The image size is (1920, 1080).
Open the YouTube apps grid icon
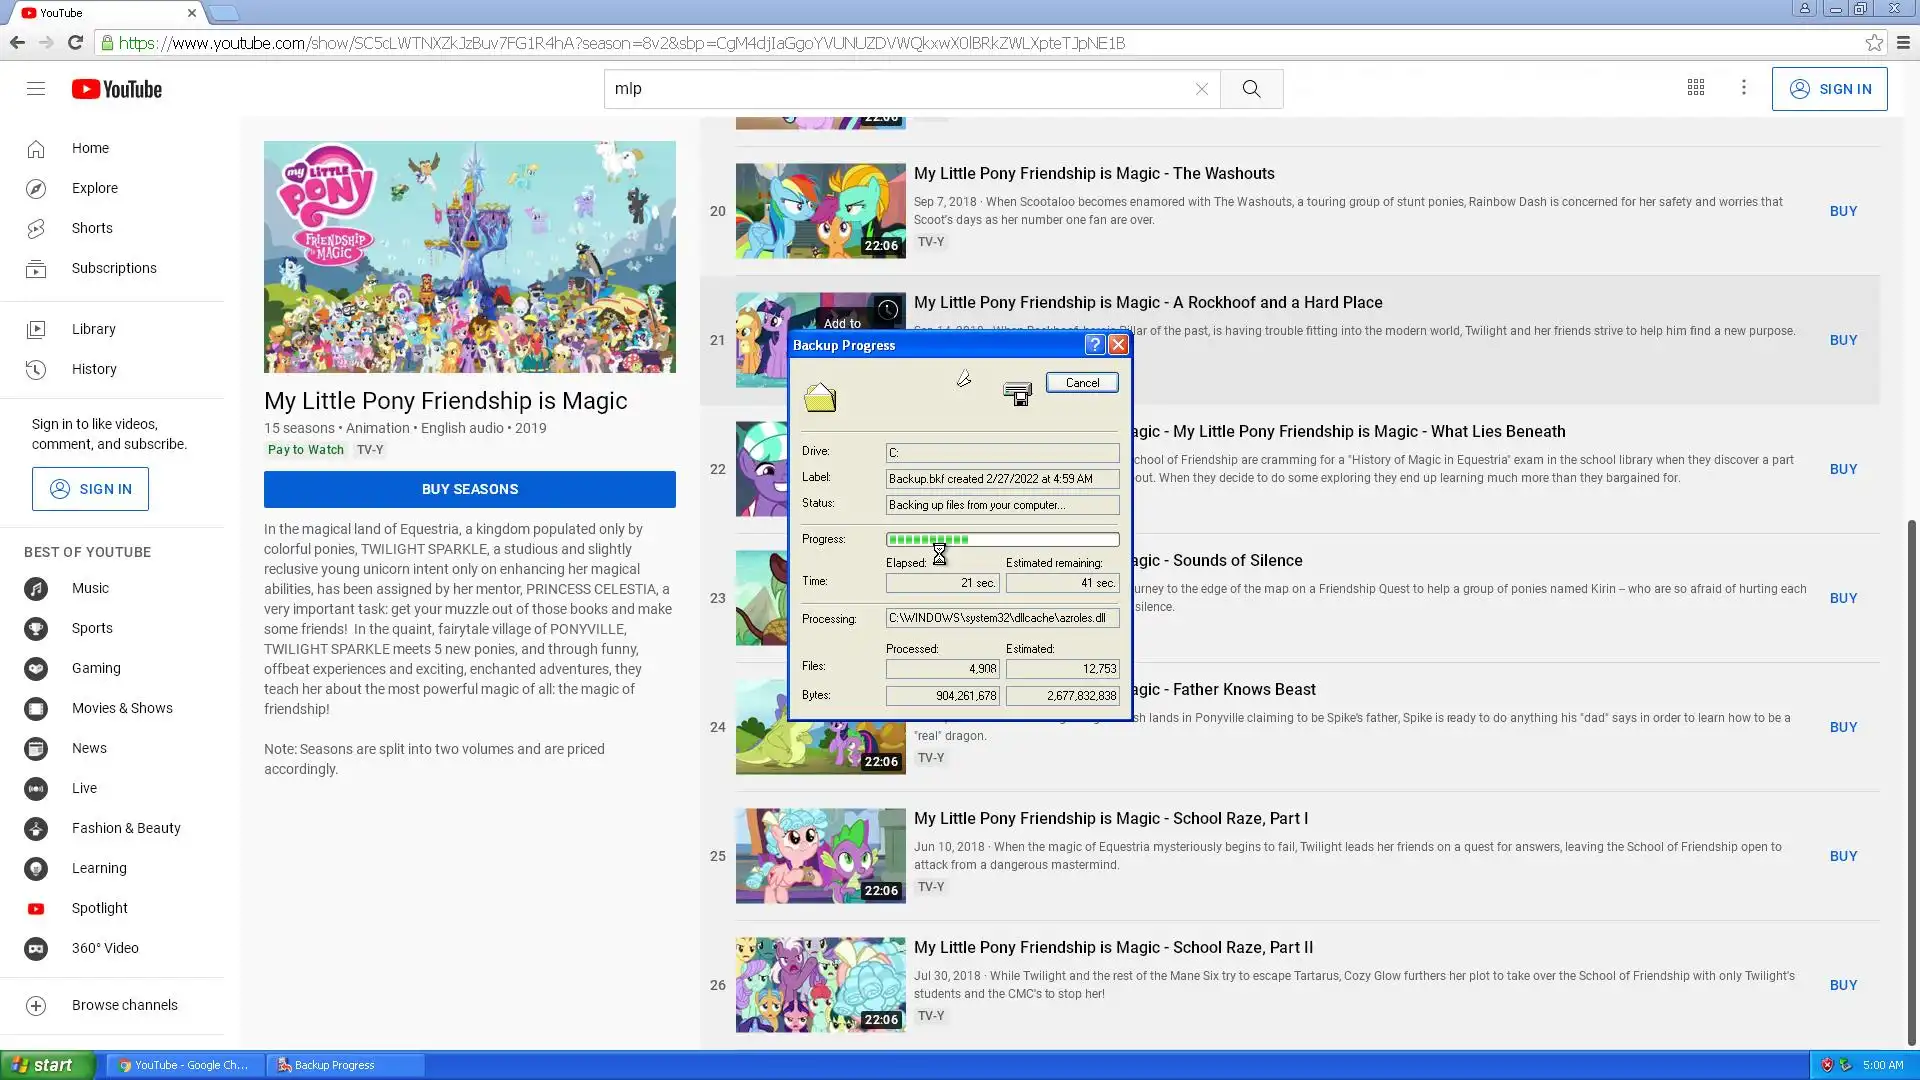(x=1696, y=88)
